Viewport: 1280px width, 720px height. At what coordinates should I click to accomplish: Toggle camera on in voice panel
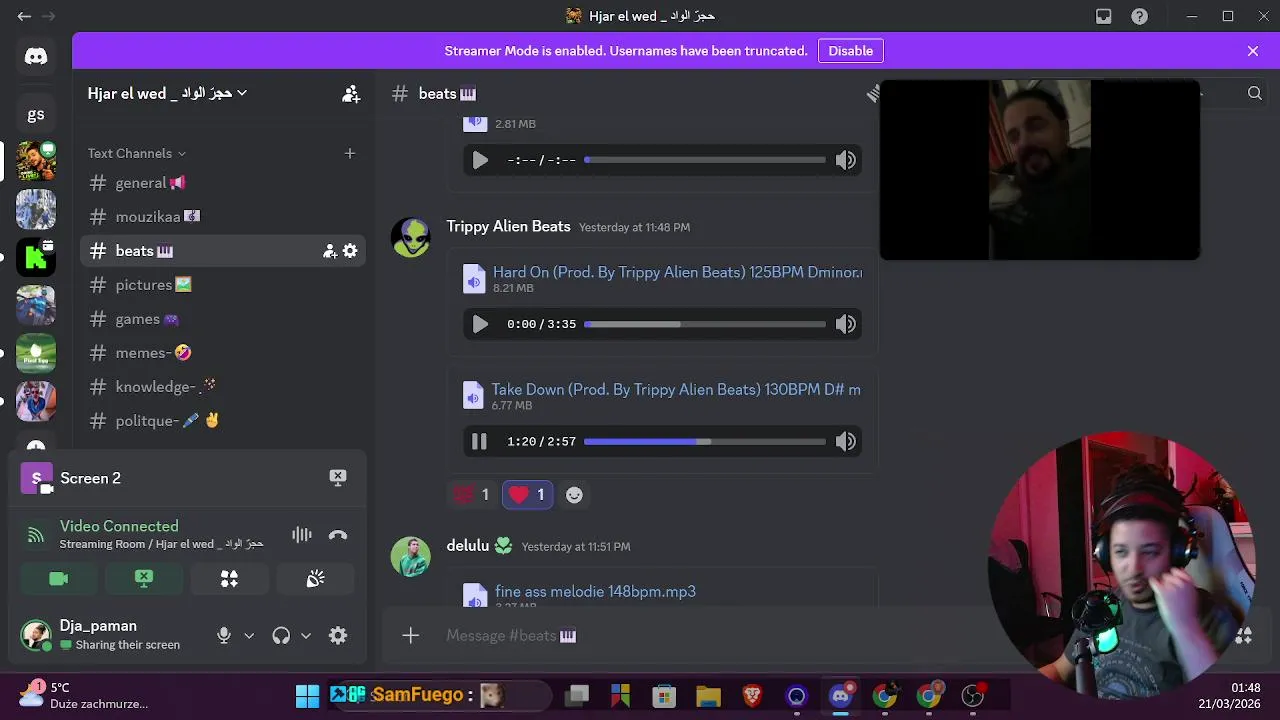tap(59, 579)
